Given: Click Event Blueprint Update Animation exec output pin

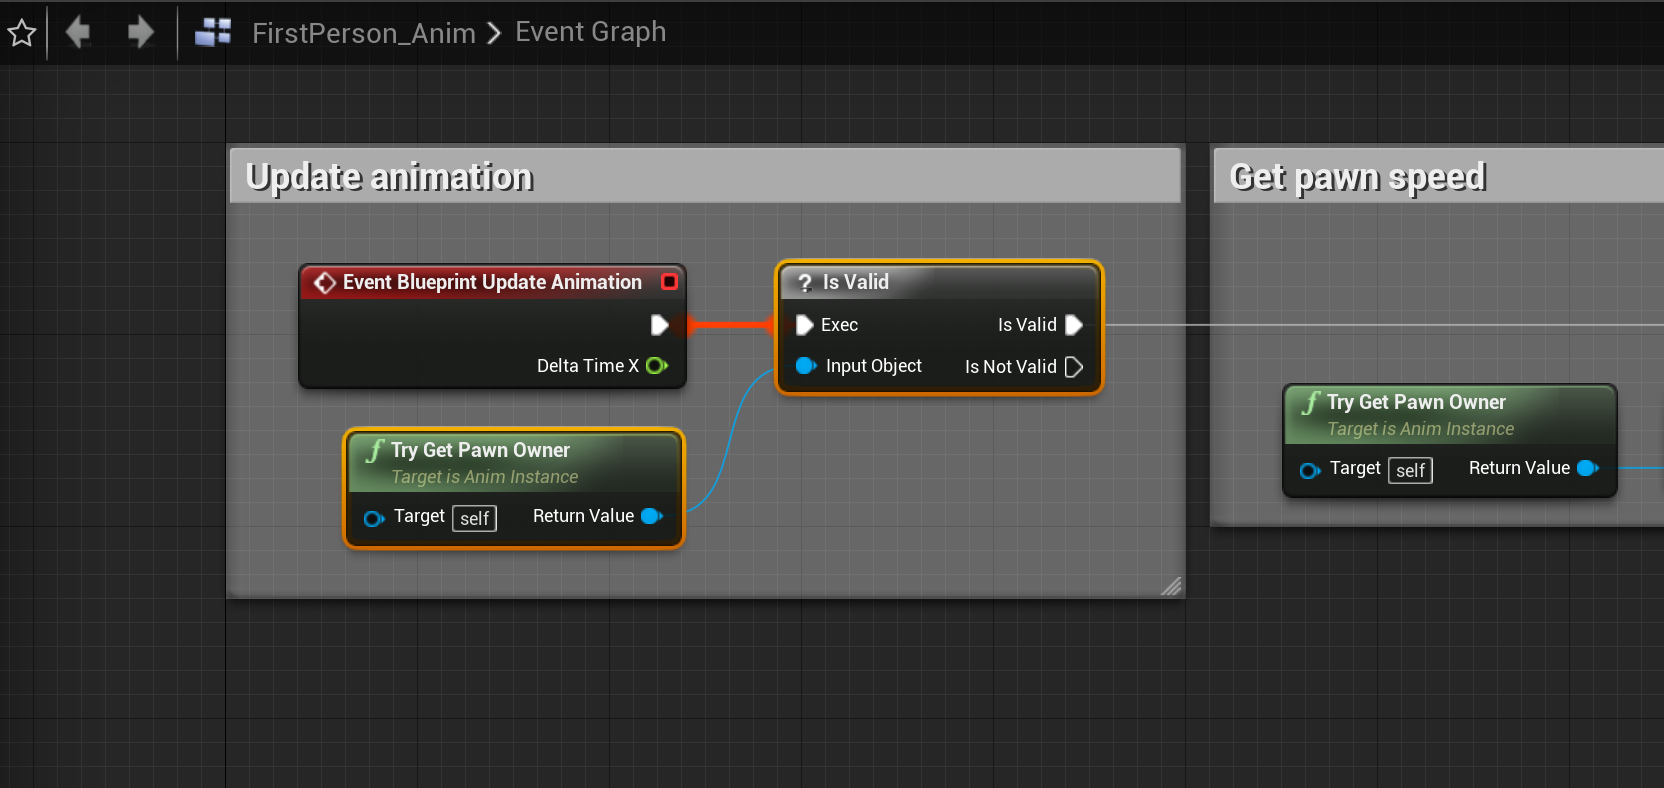Looking at the screenshot, I should point(659,325).
